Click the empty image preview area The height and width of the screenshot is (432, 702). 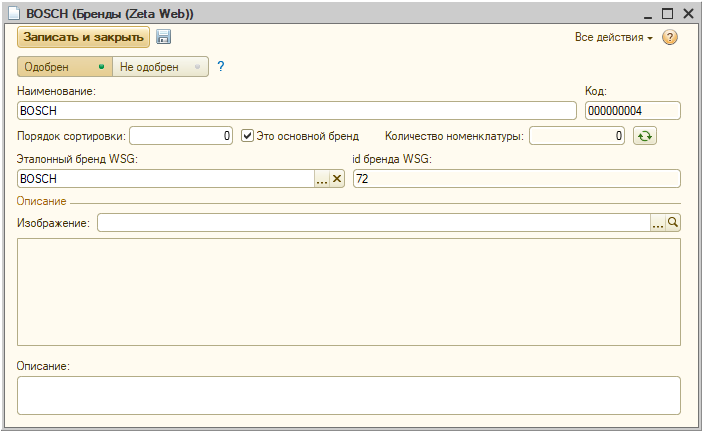pos(349,292)
